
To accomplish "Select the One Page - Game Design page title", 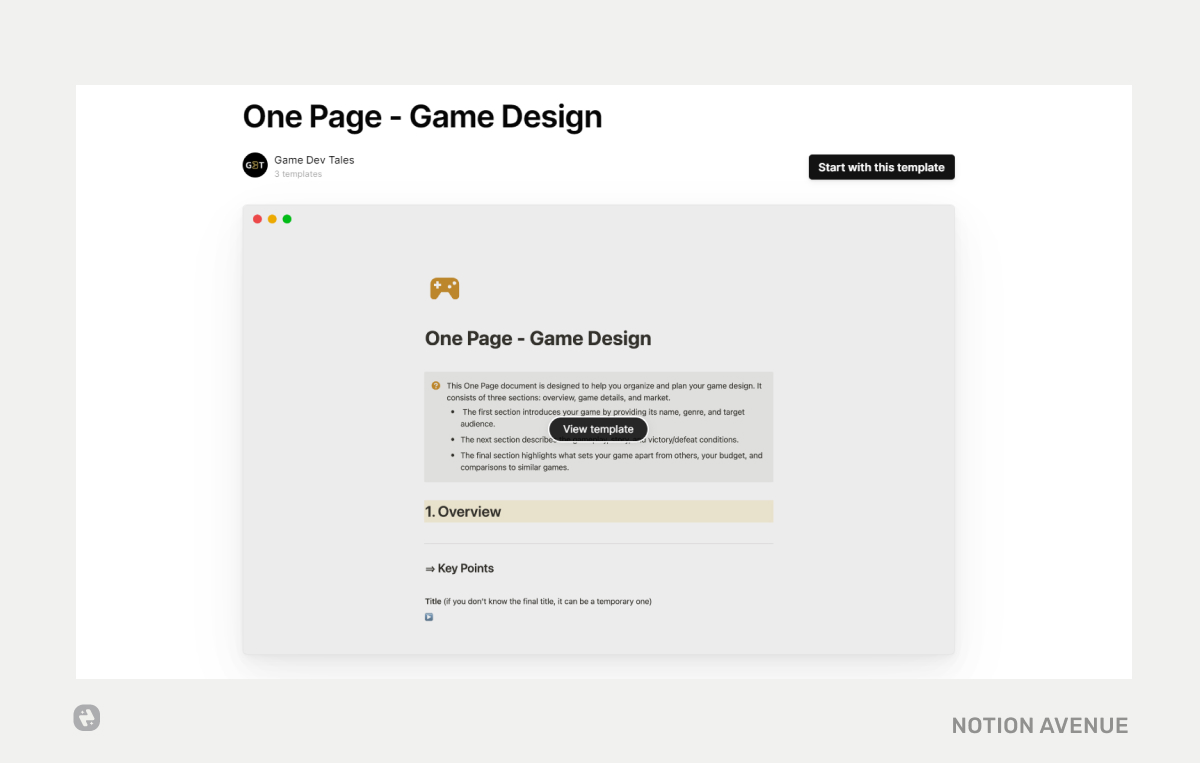I will click(422, 117).
